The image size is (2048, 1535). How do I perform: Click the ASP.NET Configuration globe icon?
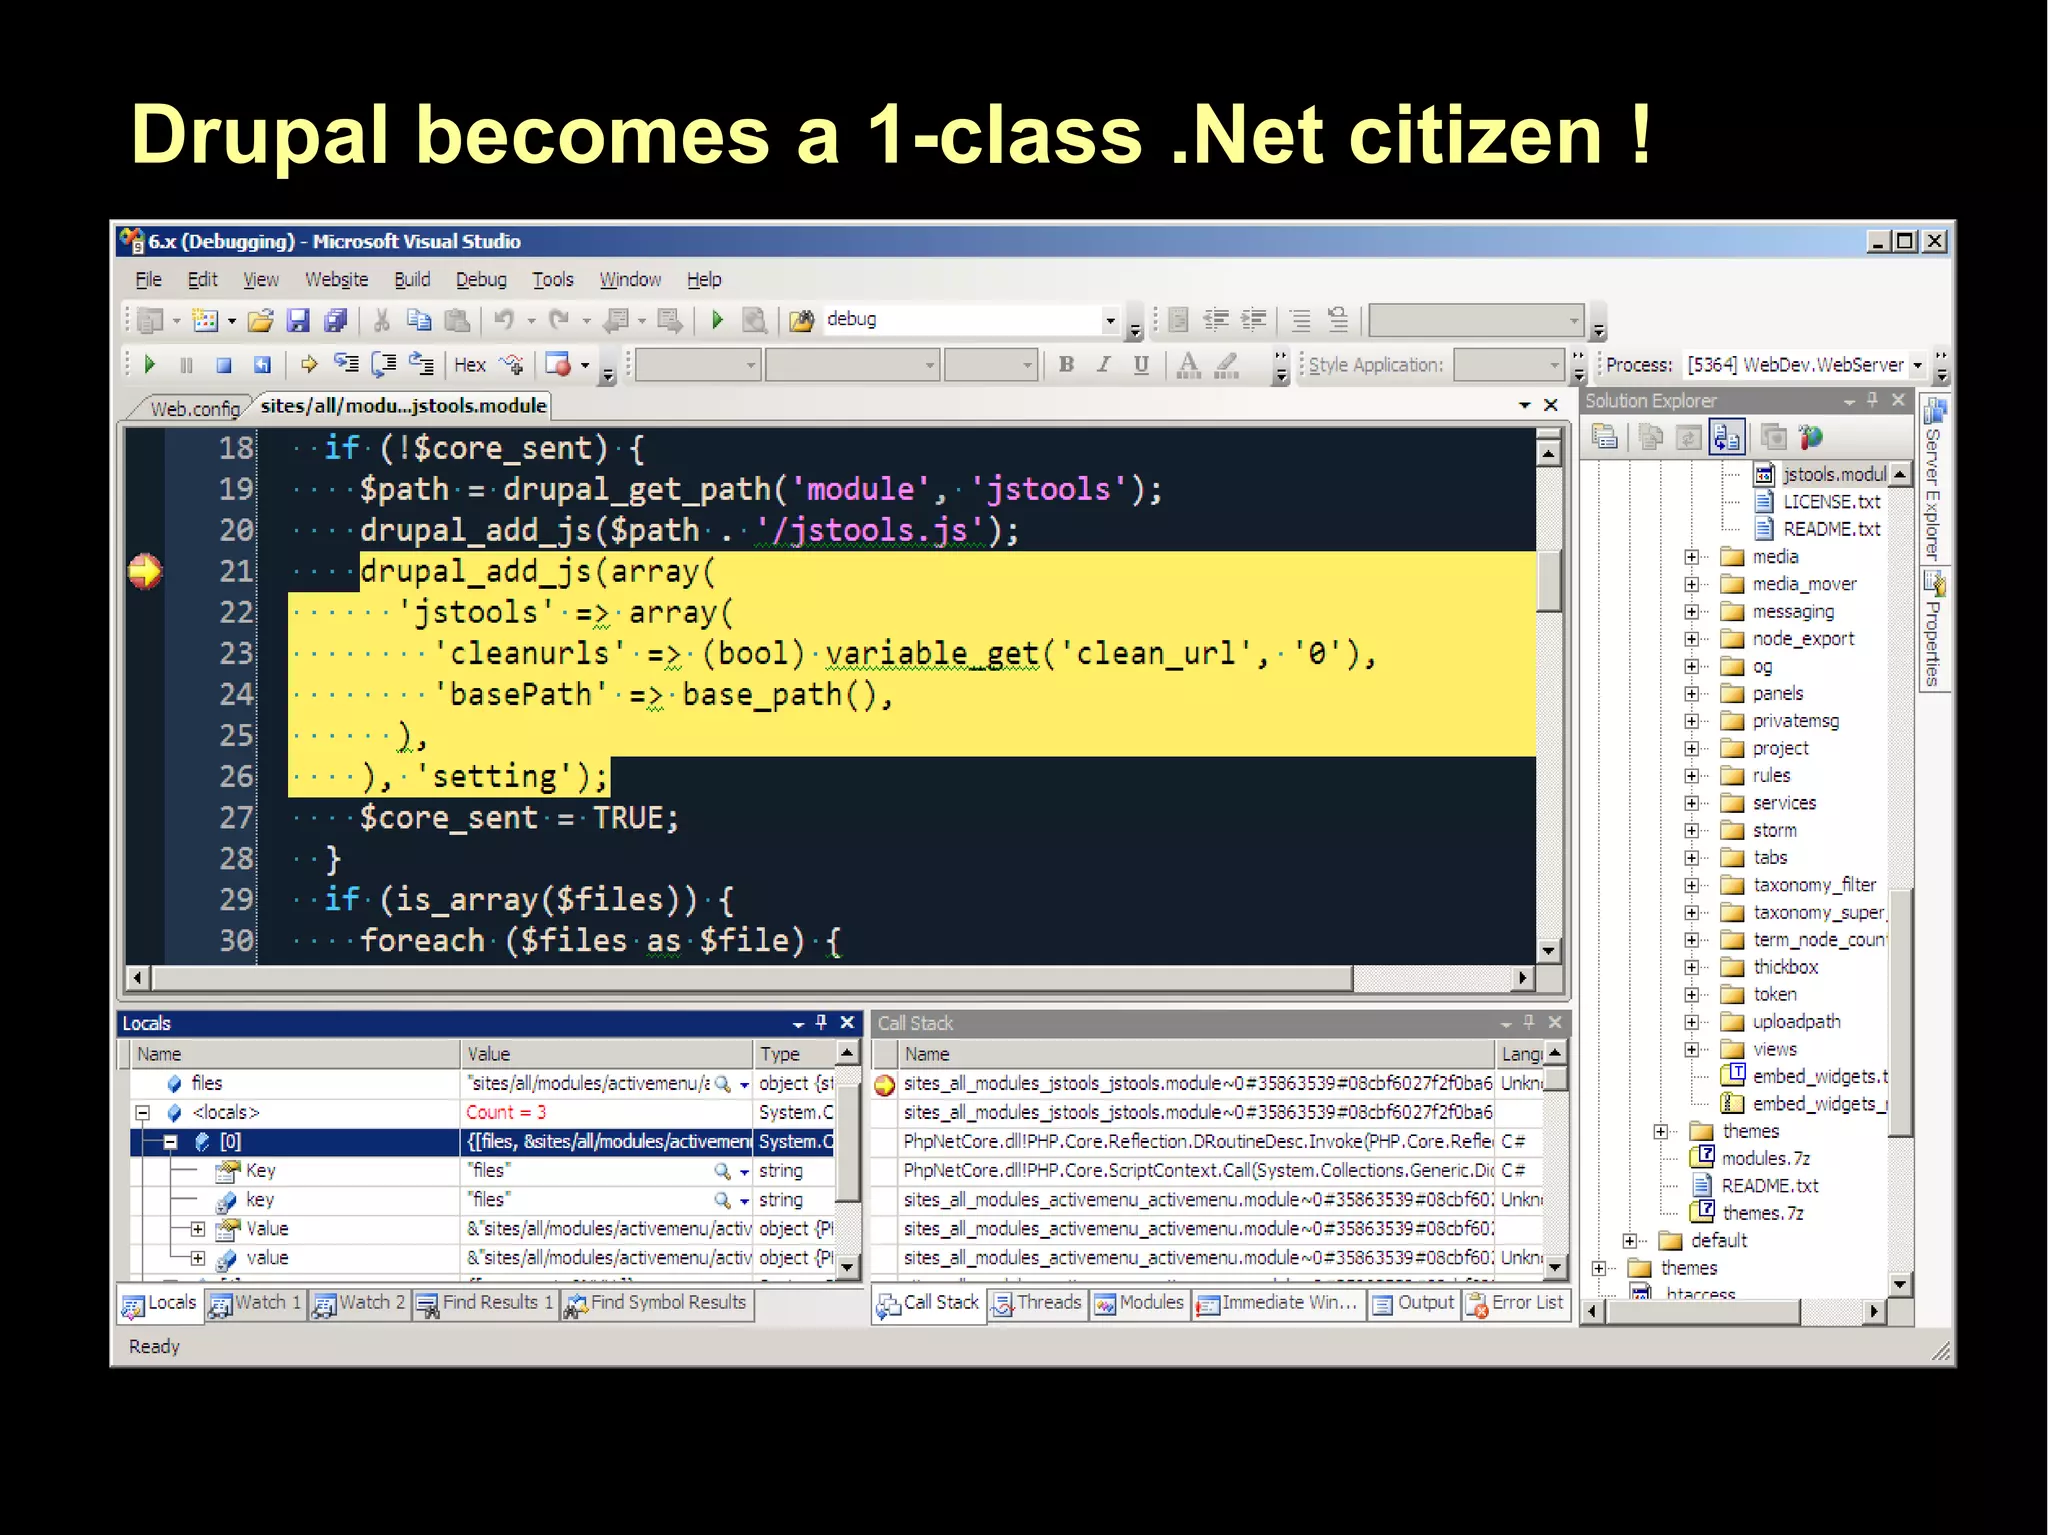pos(1810,437)
